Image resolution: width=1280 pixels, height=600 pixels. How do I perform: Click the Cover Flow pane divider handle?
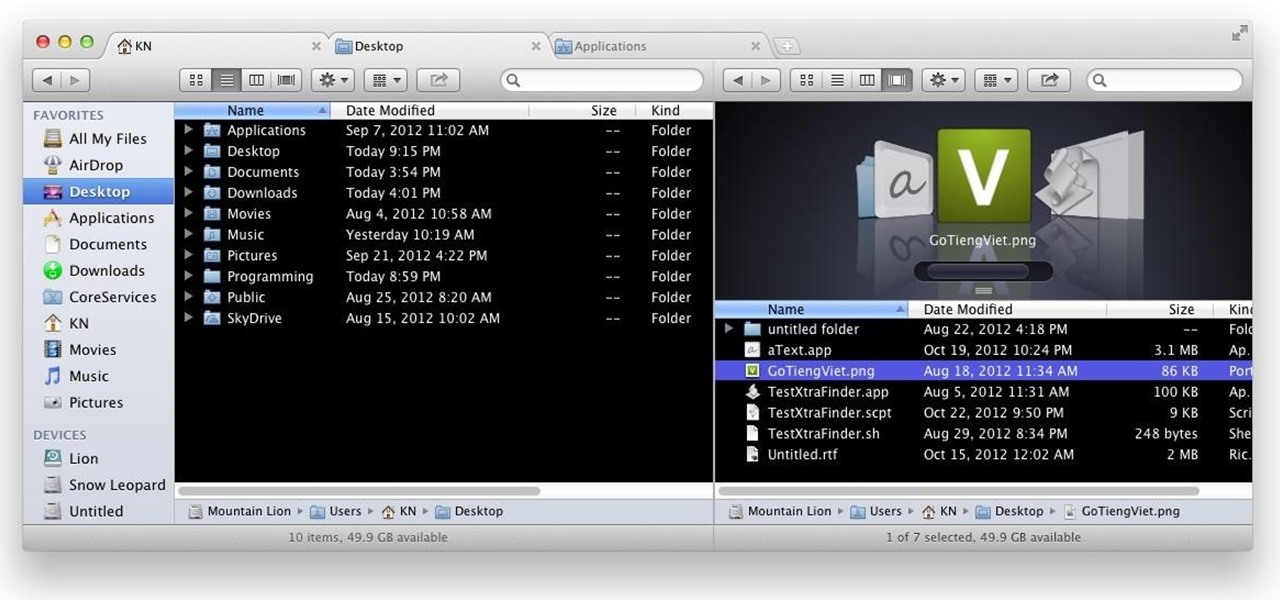(x=984, y=291)
